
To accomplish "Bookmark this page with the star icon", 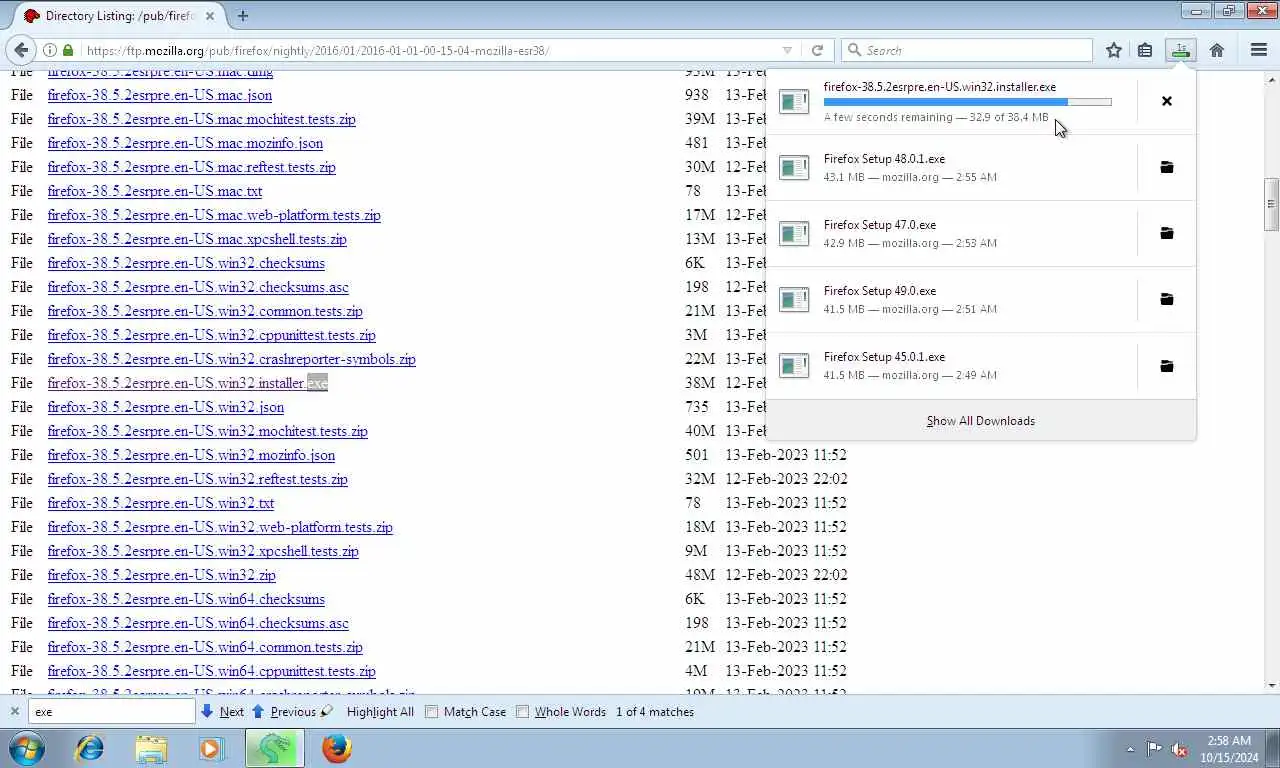I will pos(1114,50).
